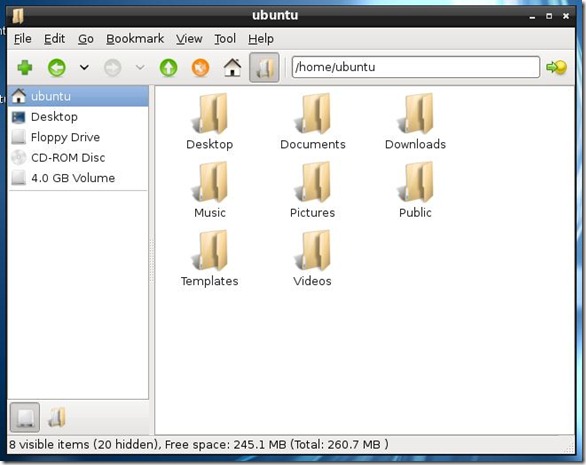
Task: Click the /home/ubuntu path field
Action: pos(416,67)
